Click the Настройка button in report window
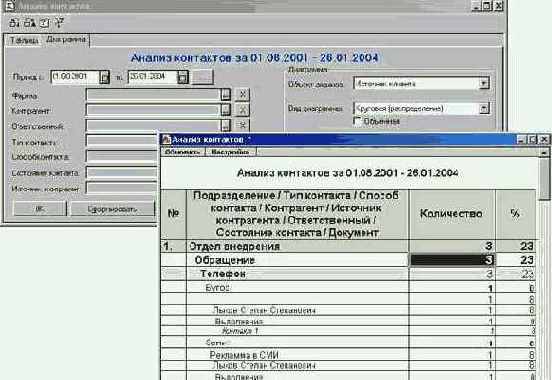The width and height of the screenshot is (552, 380). click(x=231, y=152)
